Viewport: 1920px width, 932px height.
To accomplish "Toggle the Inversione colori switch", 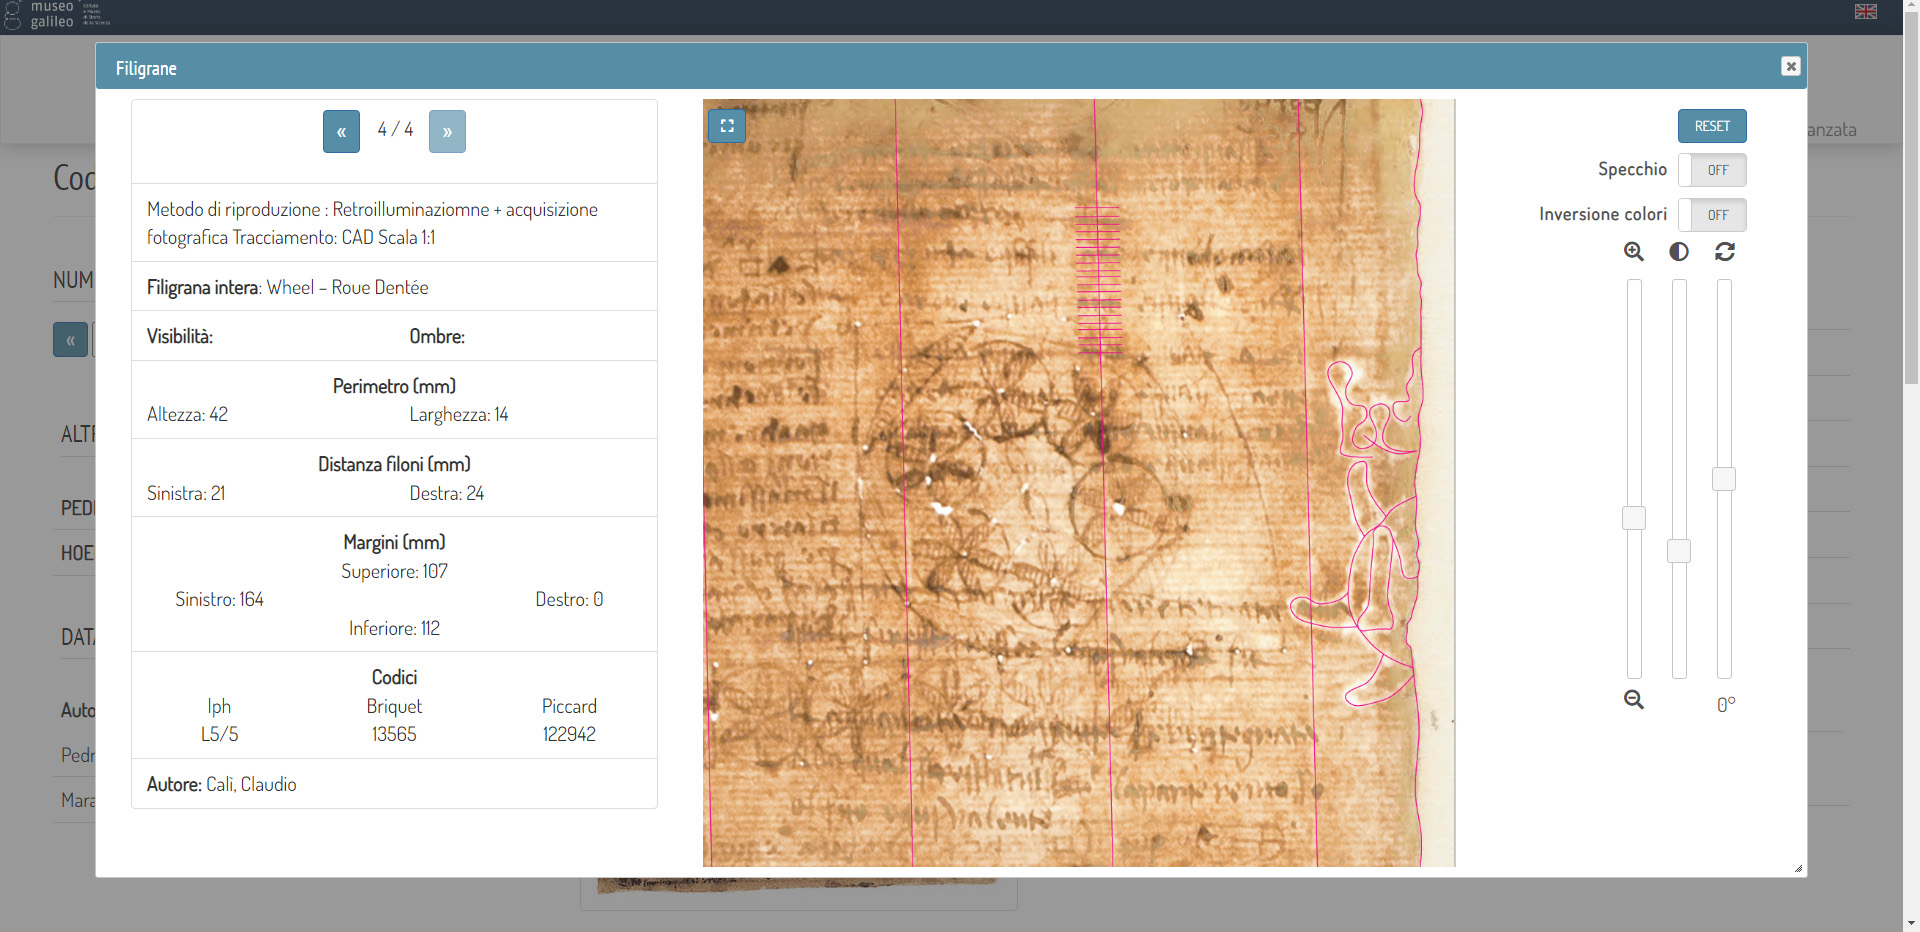I will [1712, 215].
